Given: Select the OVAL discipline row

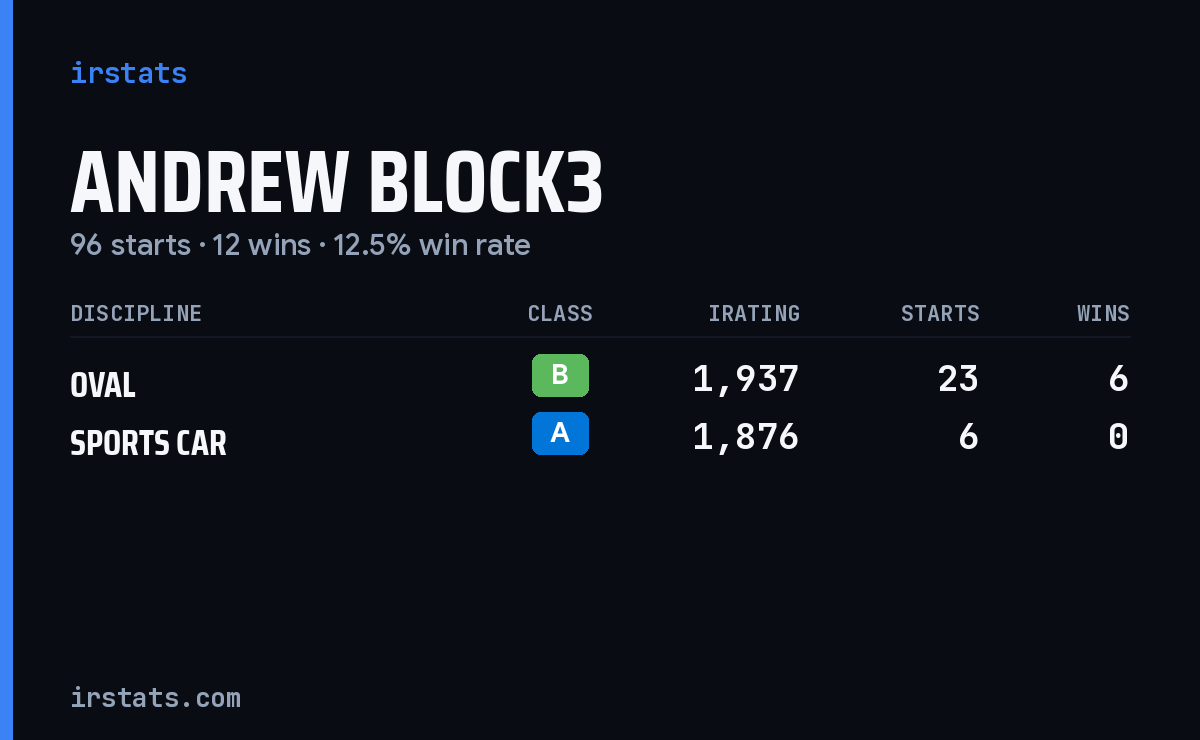Looking at the screenshot, I should point(600,380).
